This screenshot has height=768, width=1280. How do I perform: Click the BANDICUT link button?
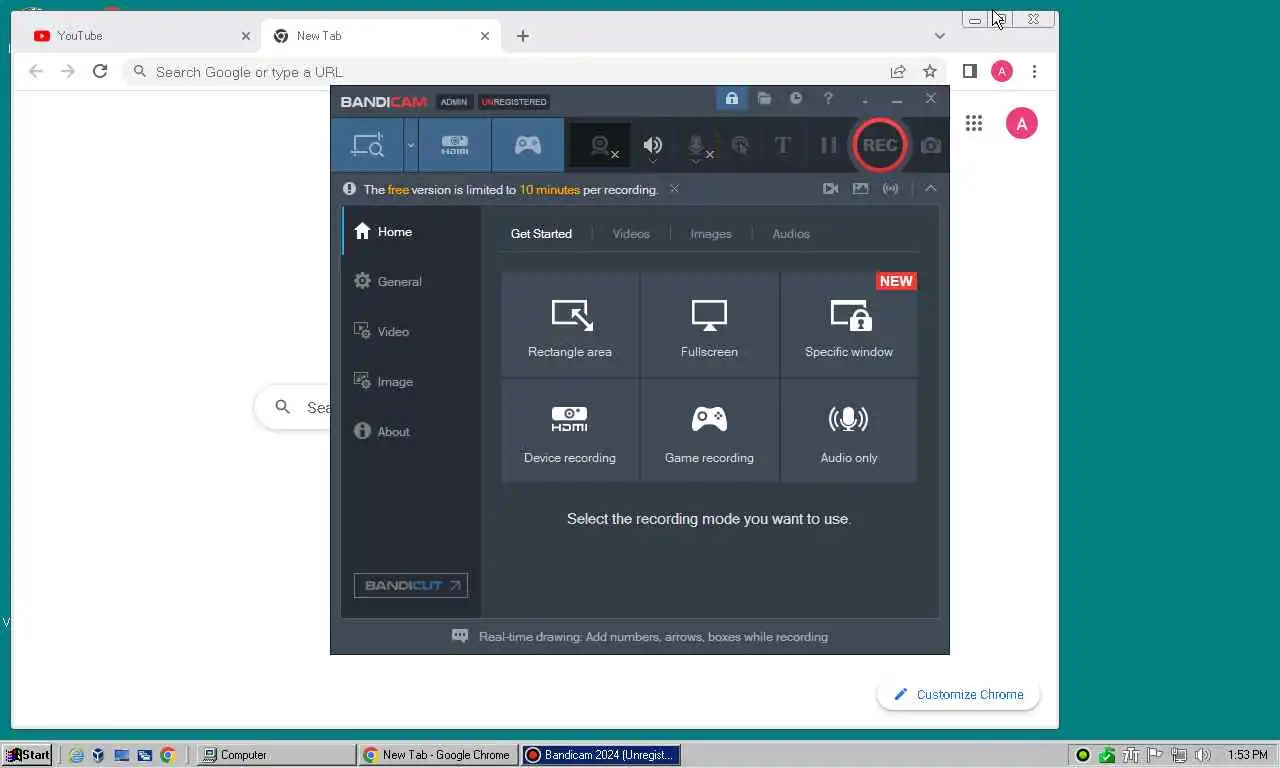pyautogui.click(x=410, y=585)
